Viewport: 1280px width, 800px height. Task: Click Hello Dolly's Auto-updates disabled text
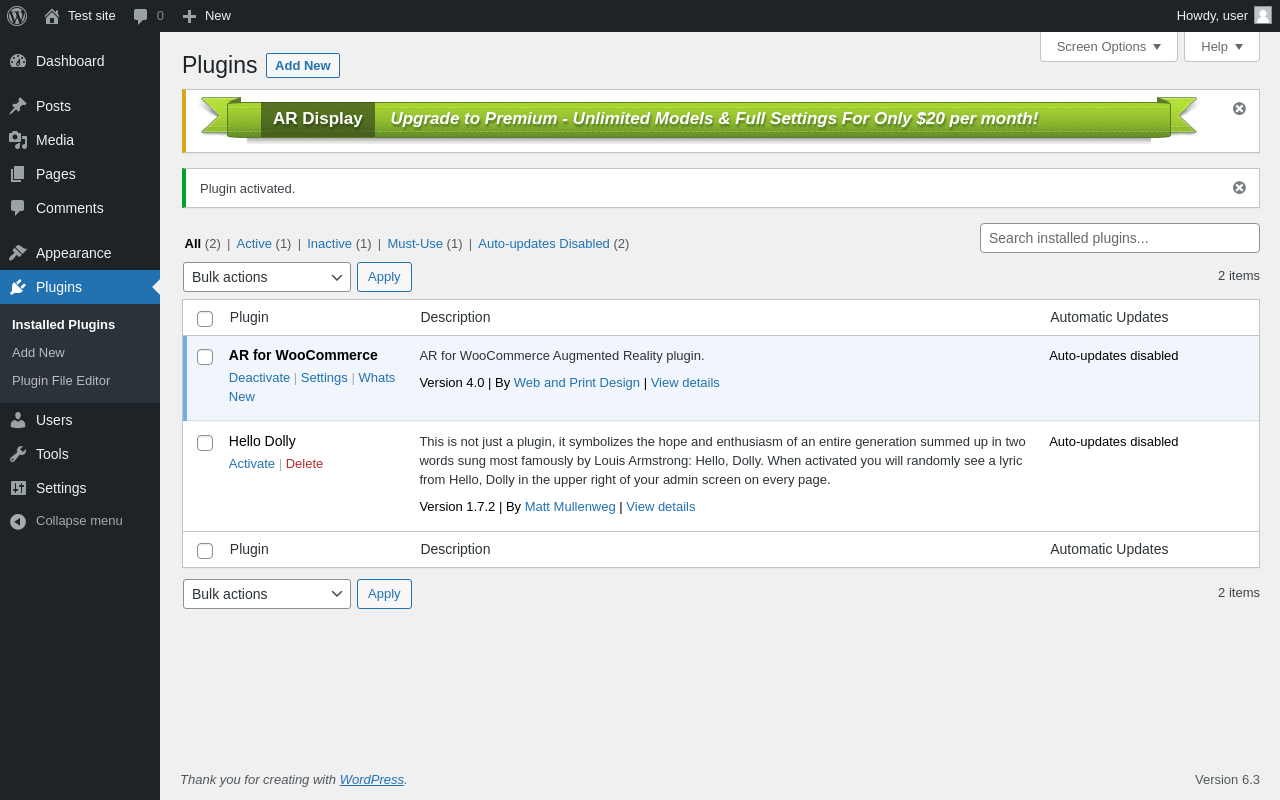pyautogui.click(x=1114, y=441)
